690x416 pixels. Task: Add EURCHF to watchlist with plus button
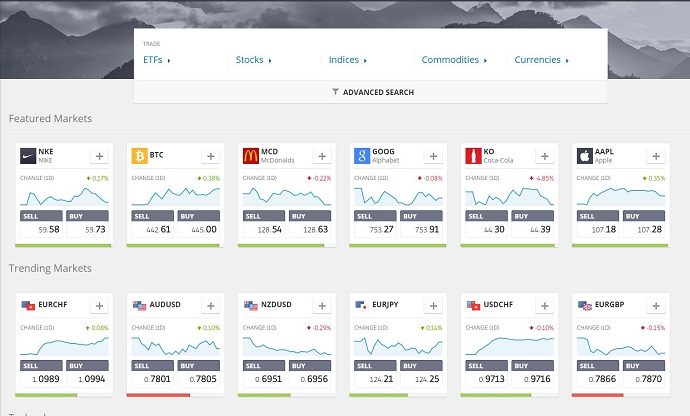coord(99,306)
